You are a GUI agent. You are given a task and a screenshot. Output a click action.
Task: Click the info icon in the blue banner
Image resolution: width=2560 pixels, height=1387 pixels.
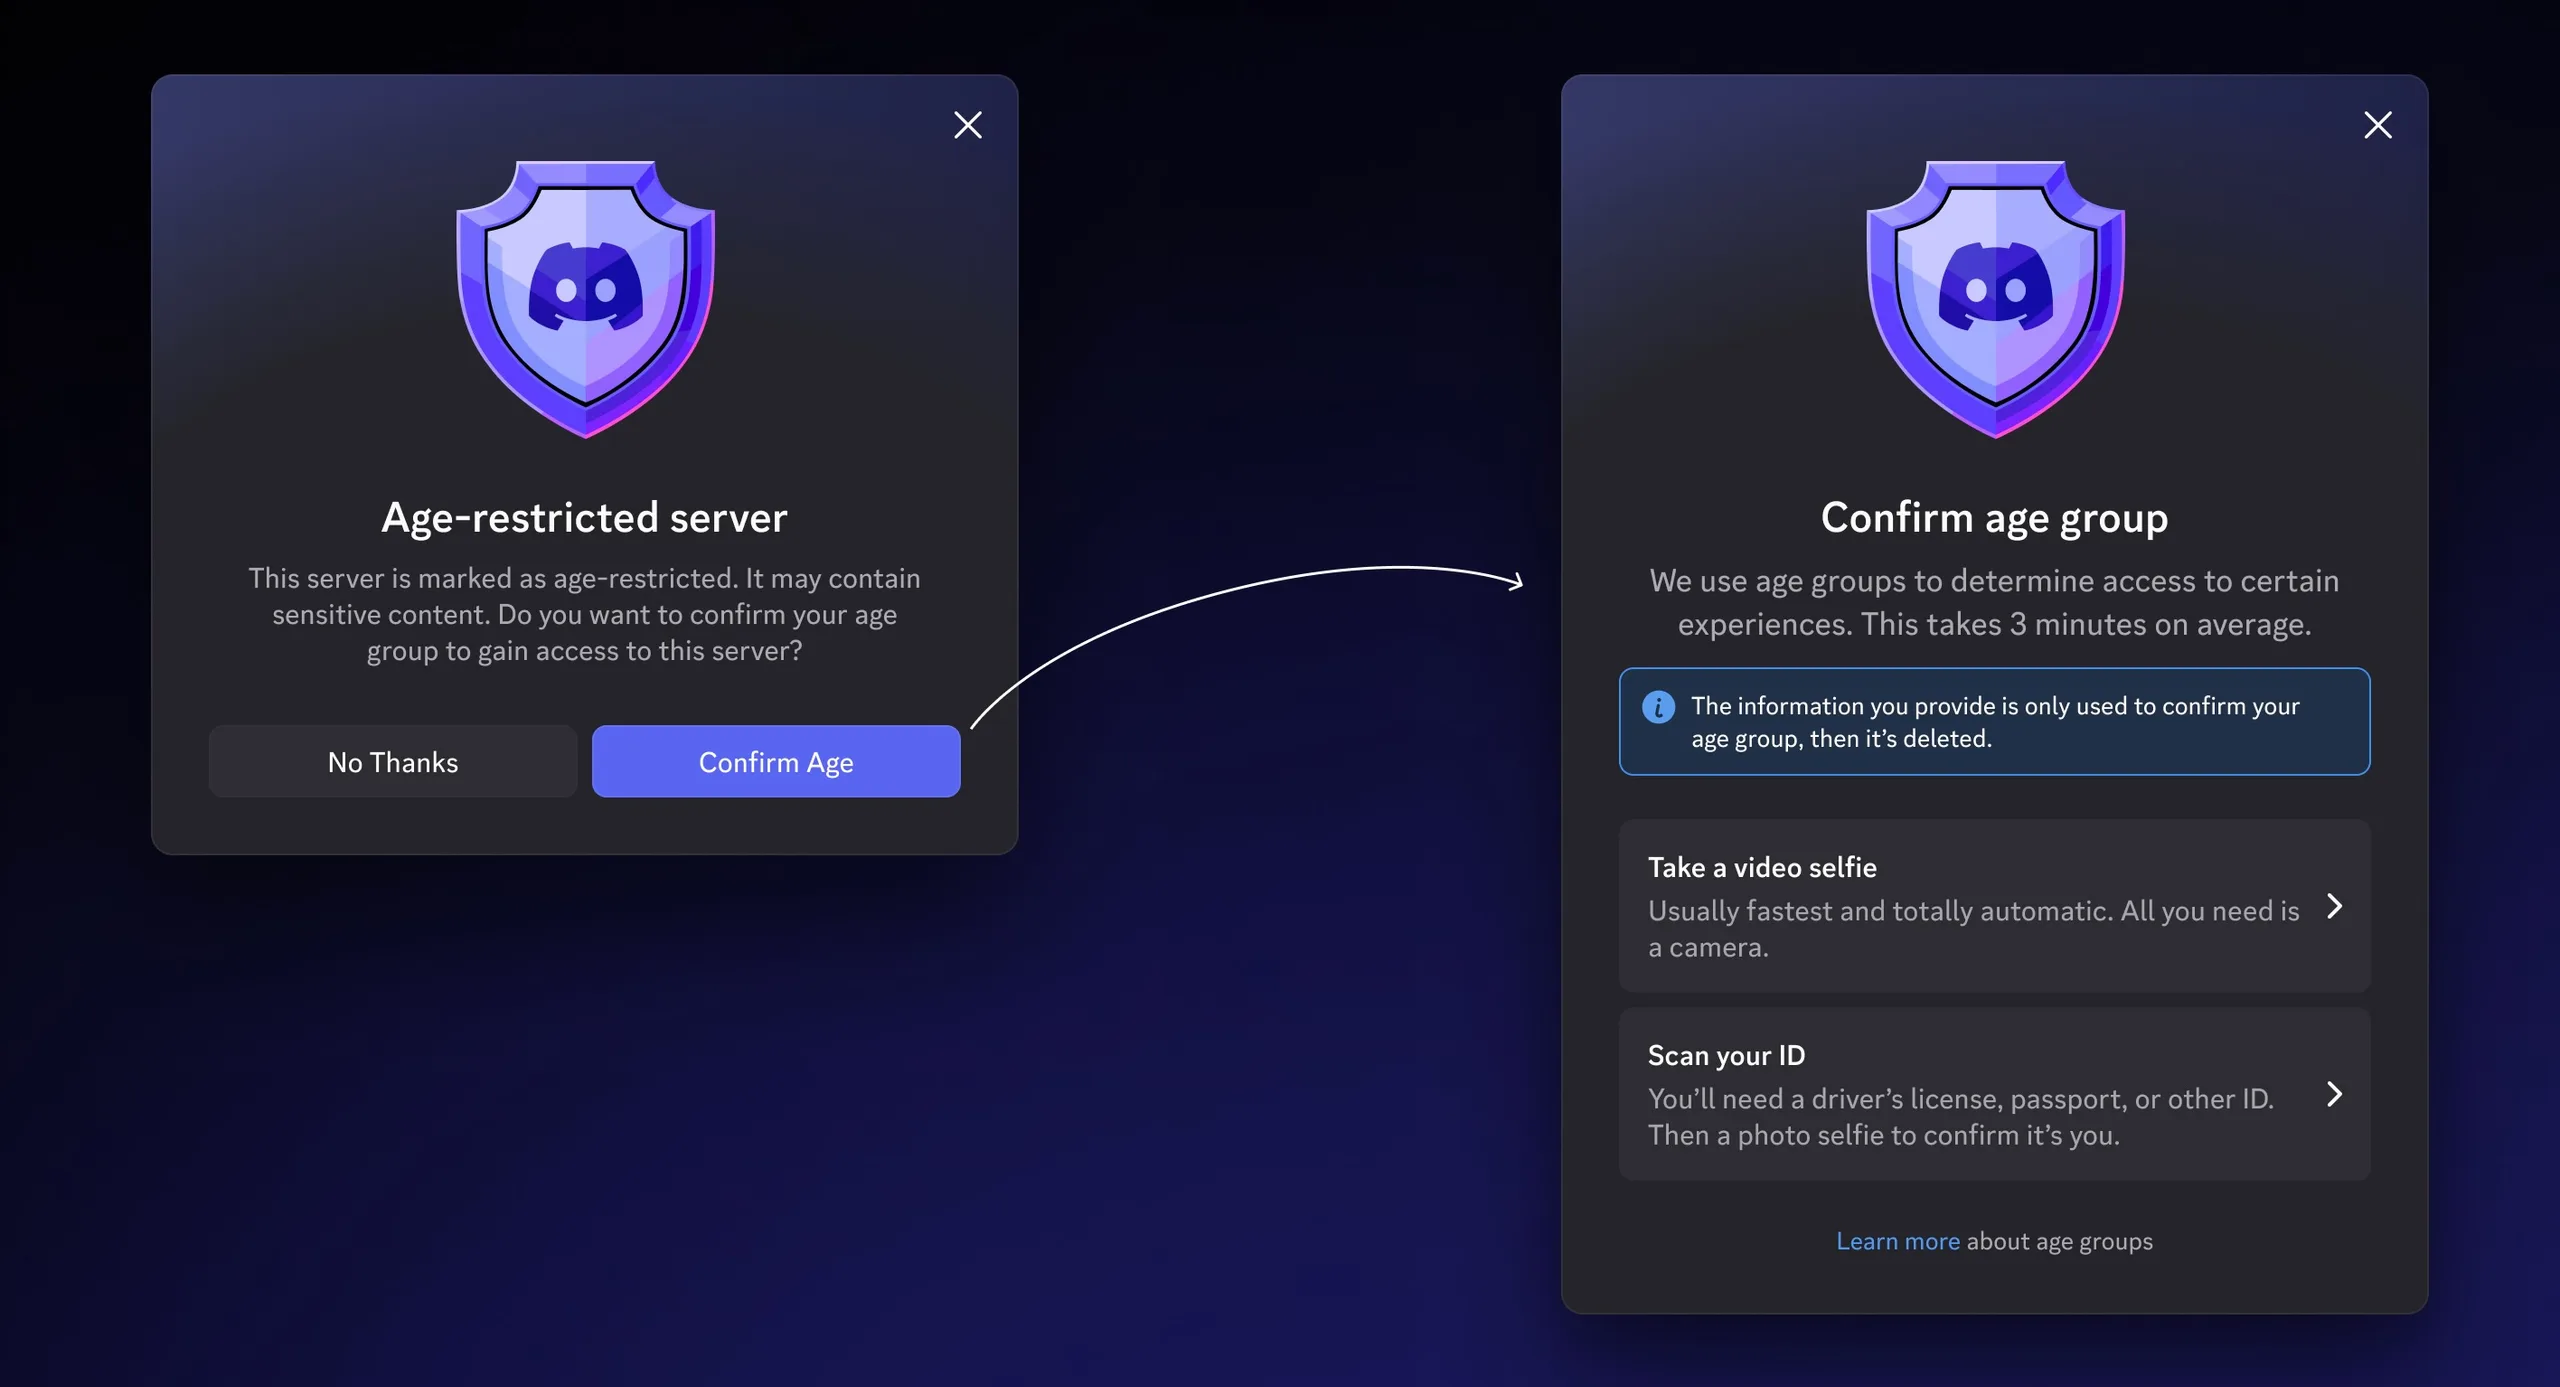coord(1660,706)
